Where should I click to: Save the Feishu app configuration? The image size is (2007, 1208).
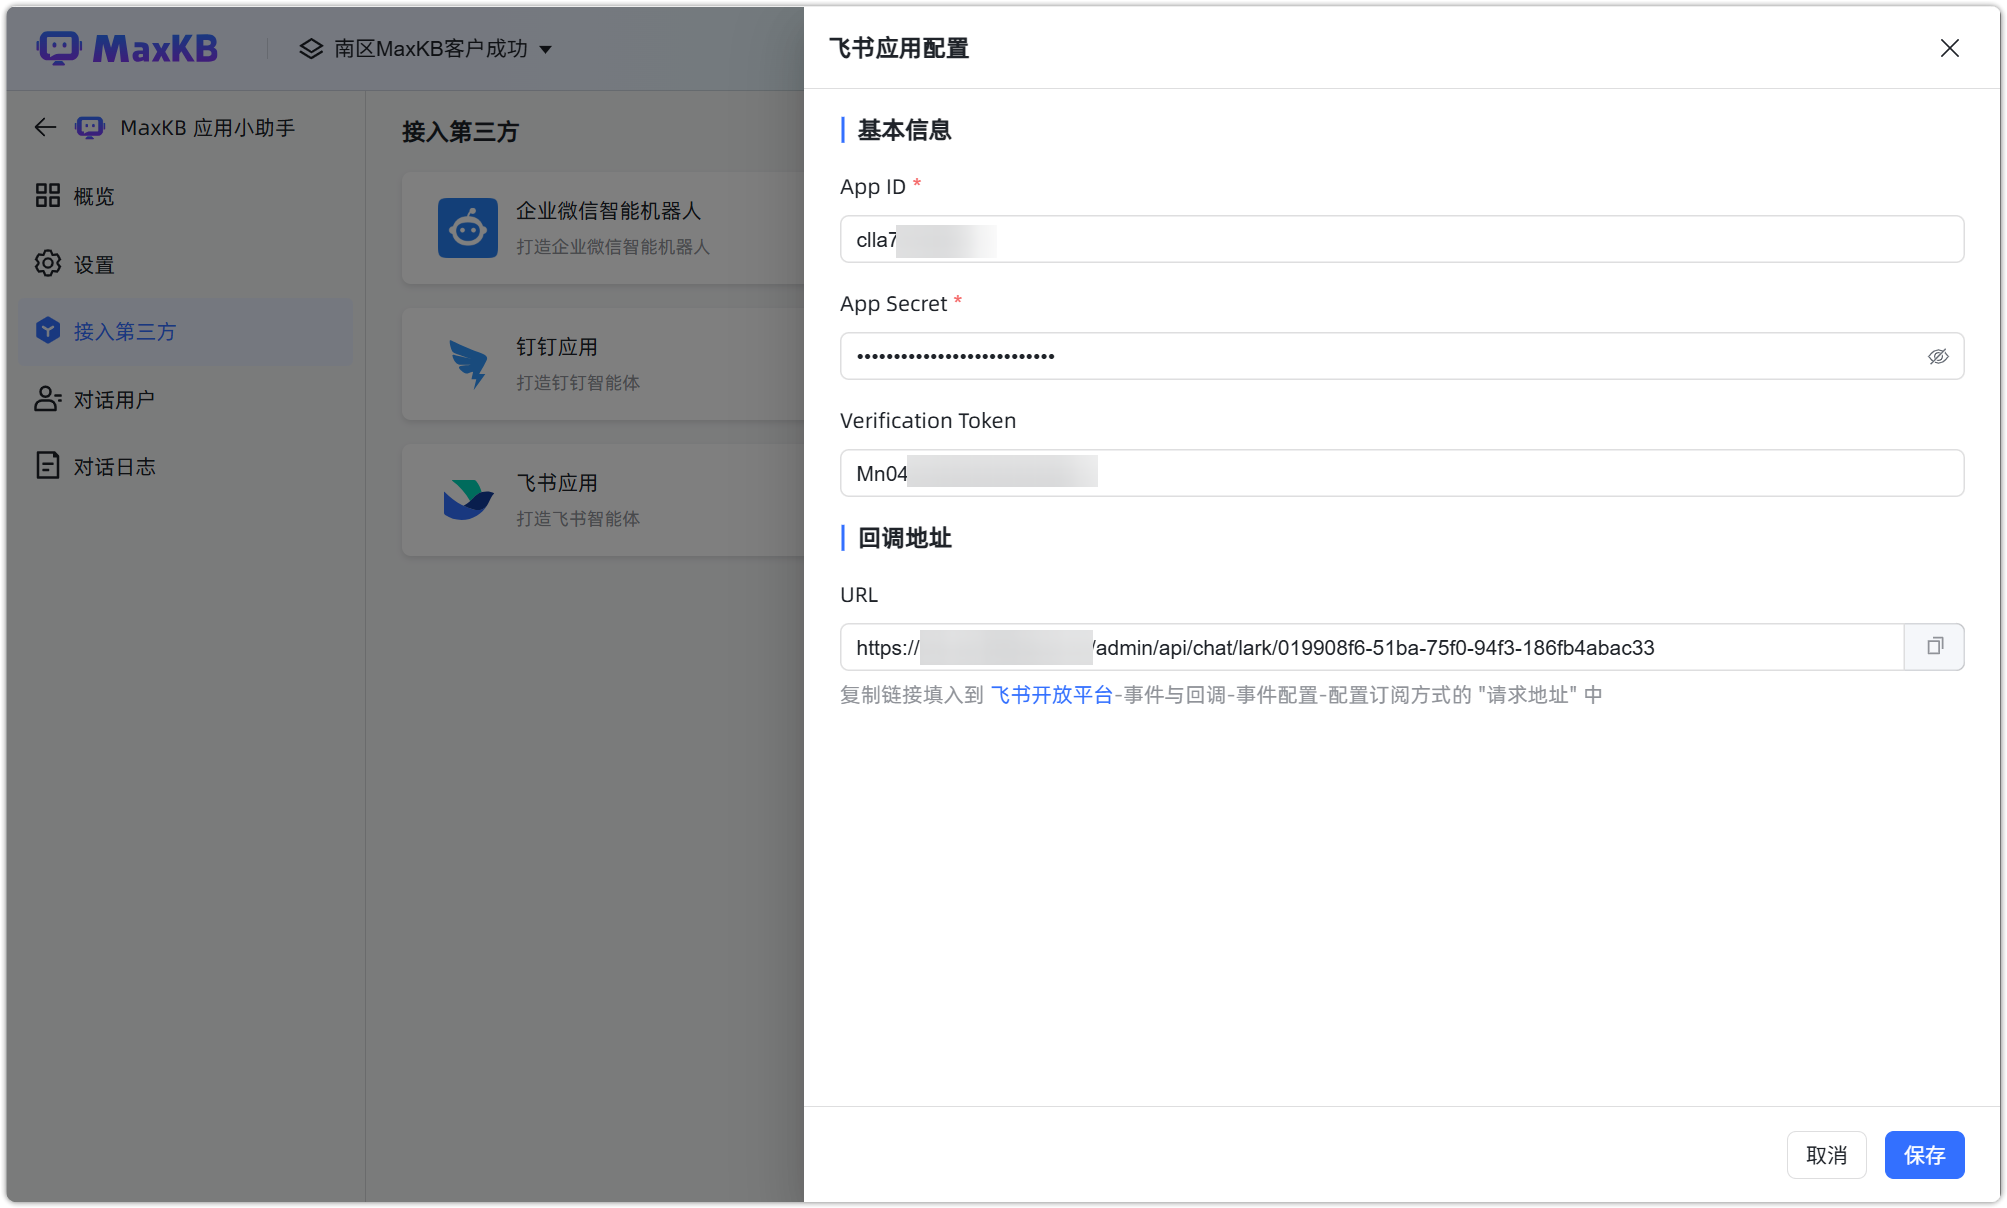(x=1923, y=1155)
